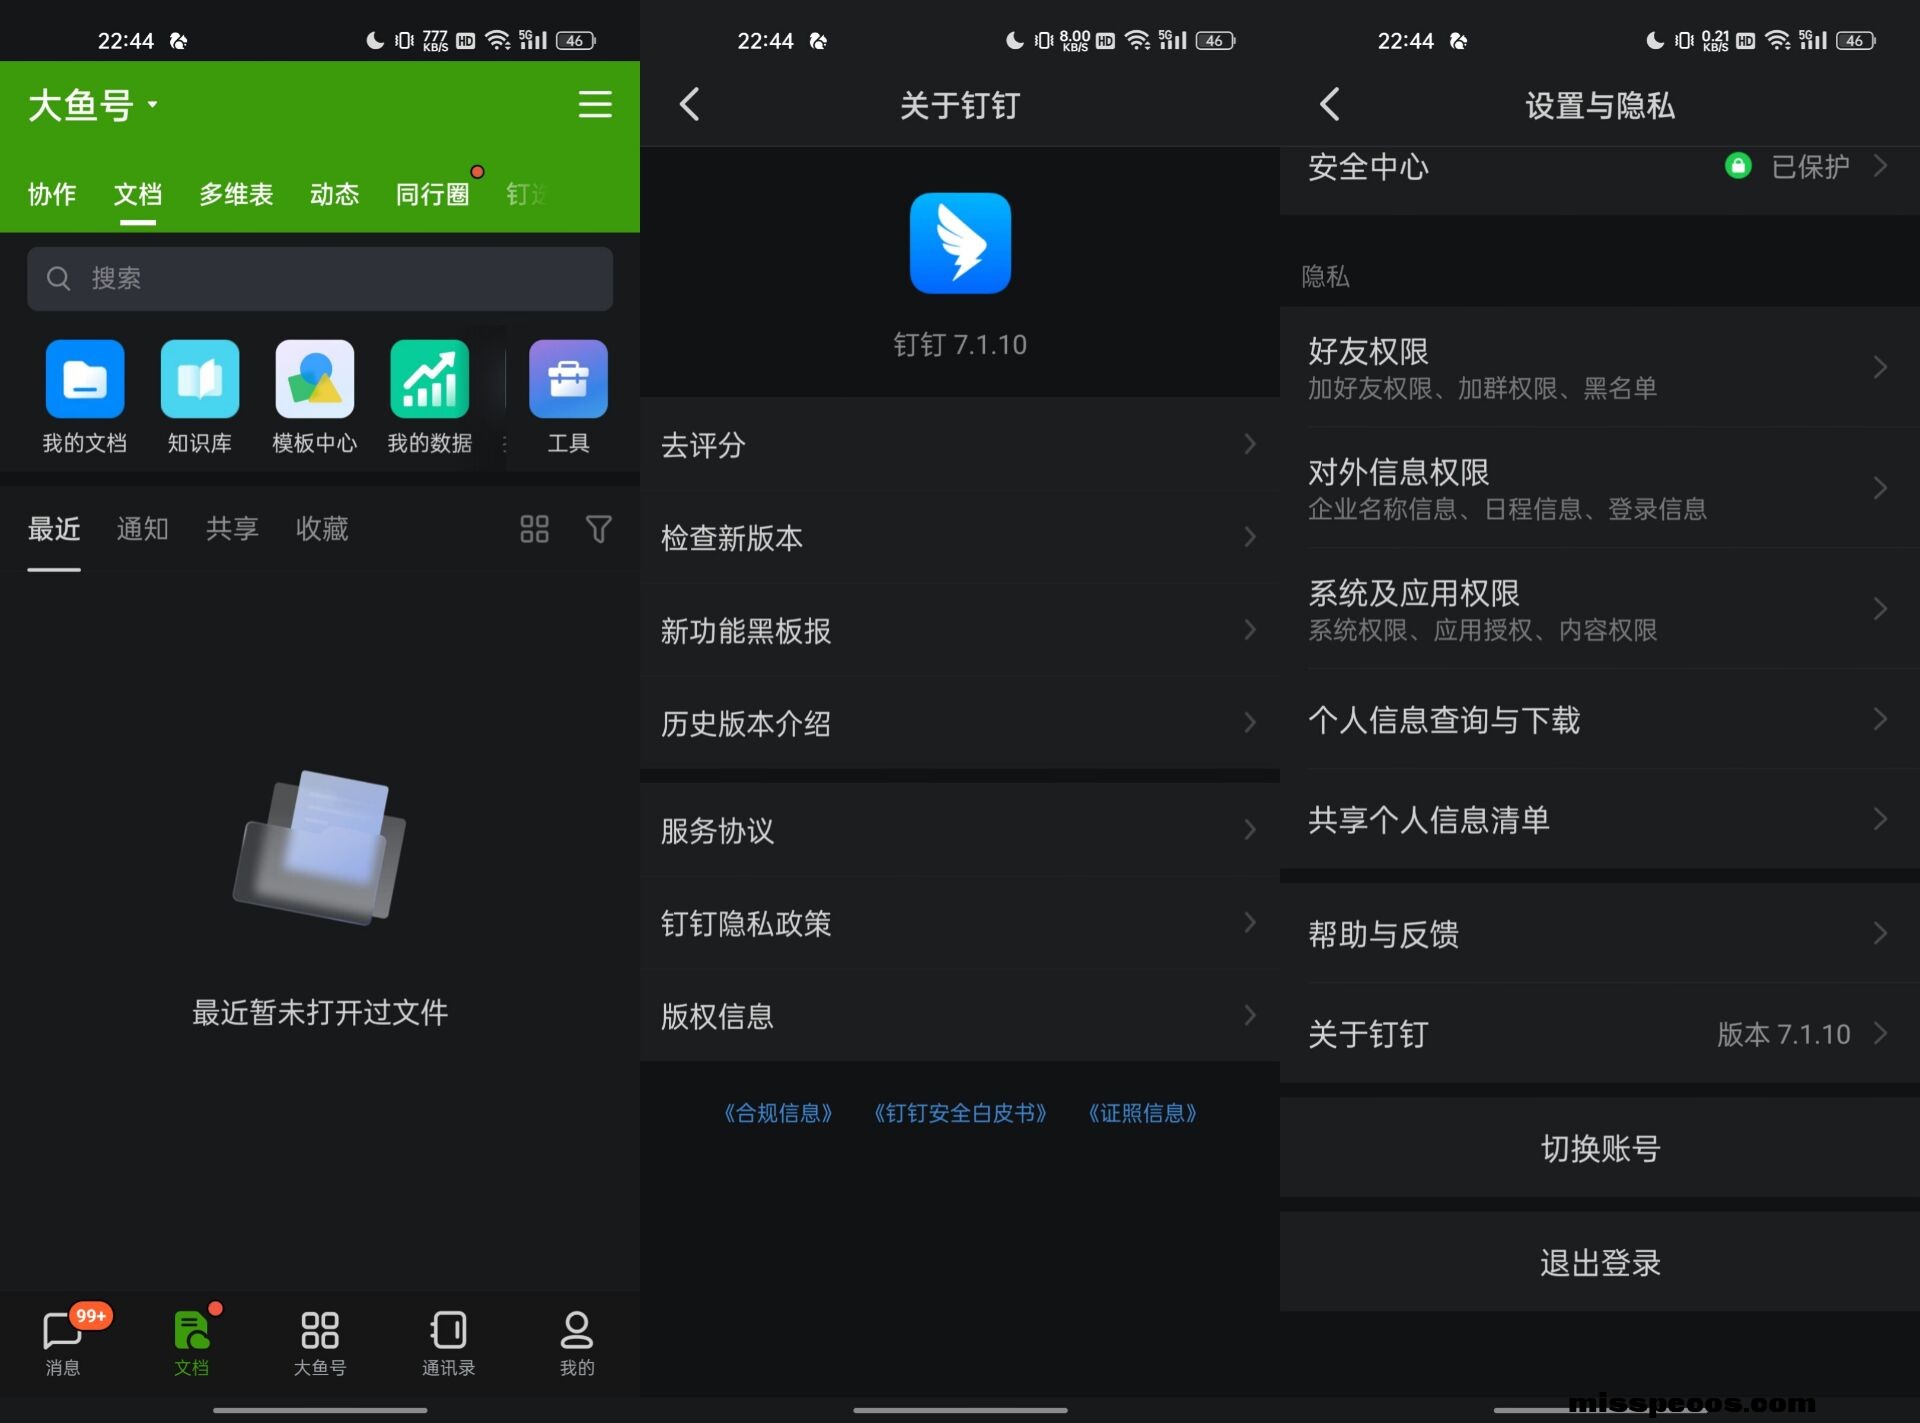Open 关于钉钉 版本 7.1.10 entry
Viewport: 1920px width, 1423px height.
click(x=1600, y=1034)
